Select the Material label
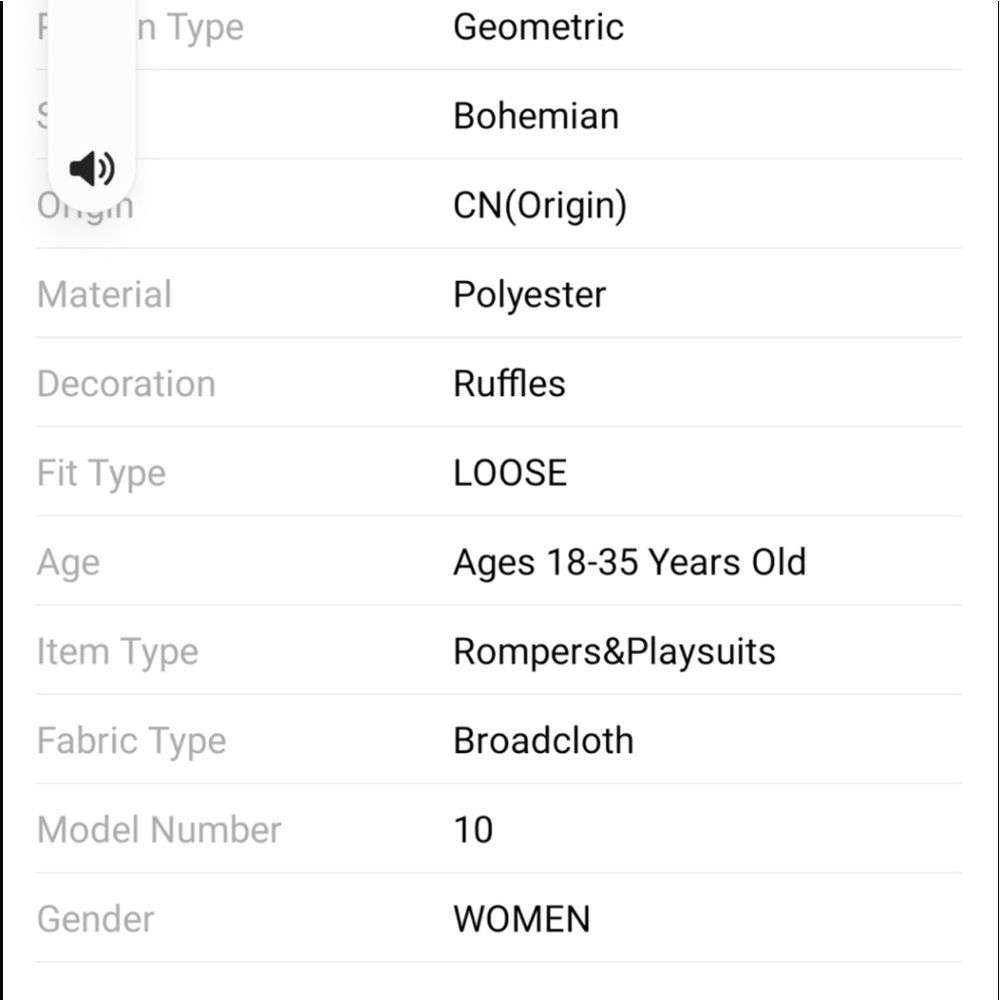The width and height of the screenshot is (1000, 1000). tap(105, 295)
